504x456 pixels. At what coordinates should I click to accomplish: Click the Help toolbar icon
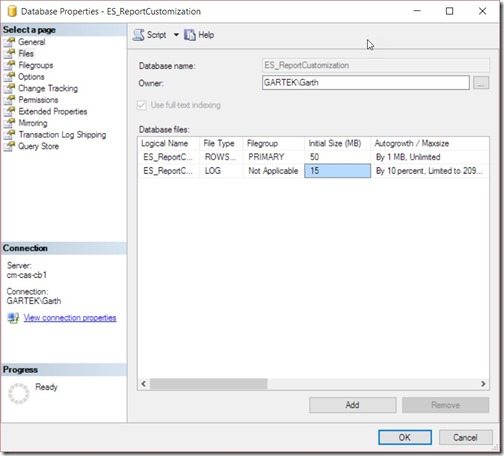190,35
